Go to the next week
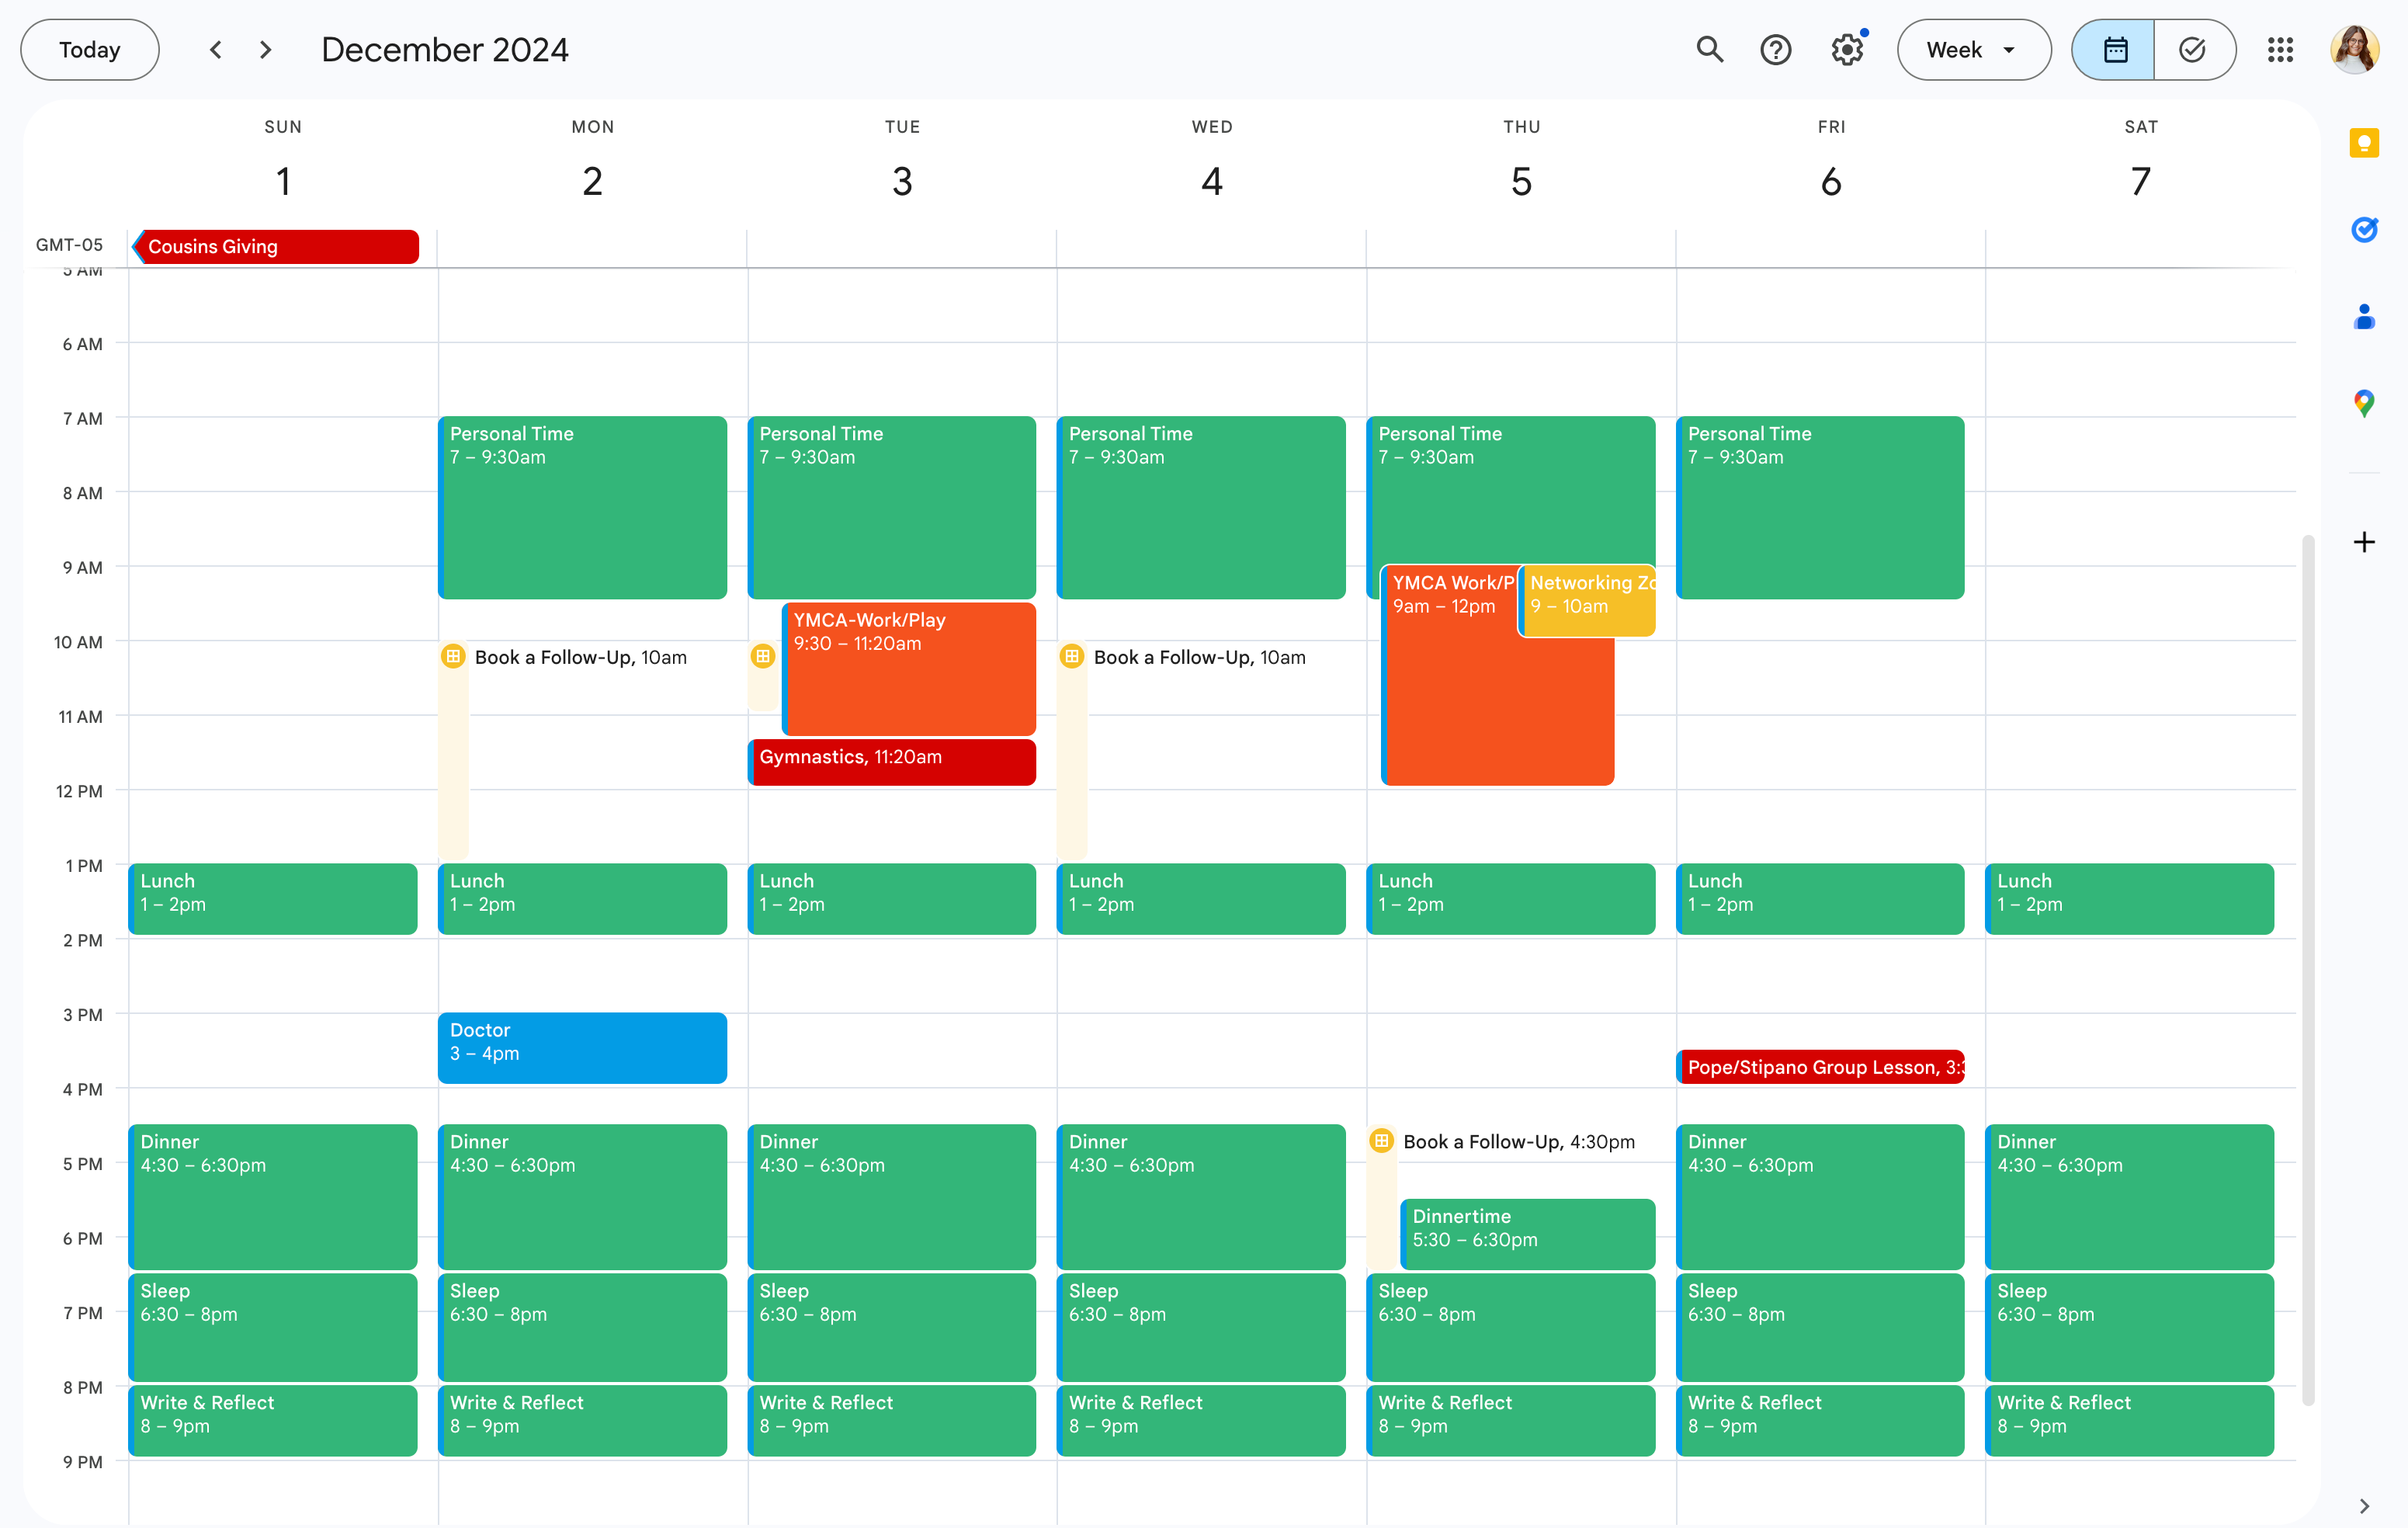 click(x=265, y=50)
